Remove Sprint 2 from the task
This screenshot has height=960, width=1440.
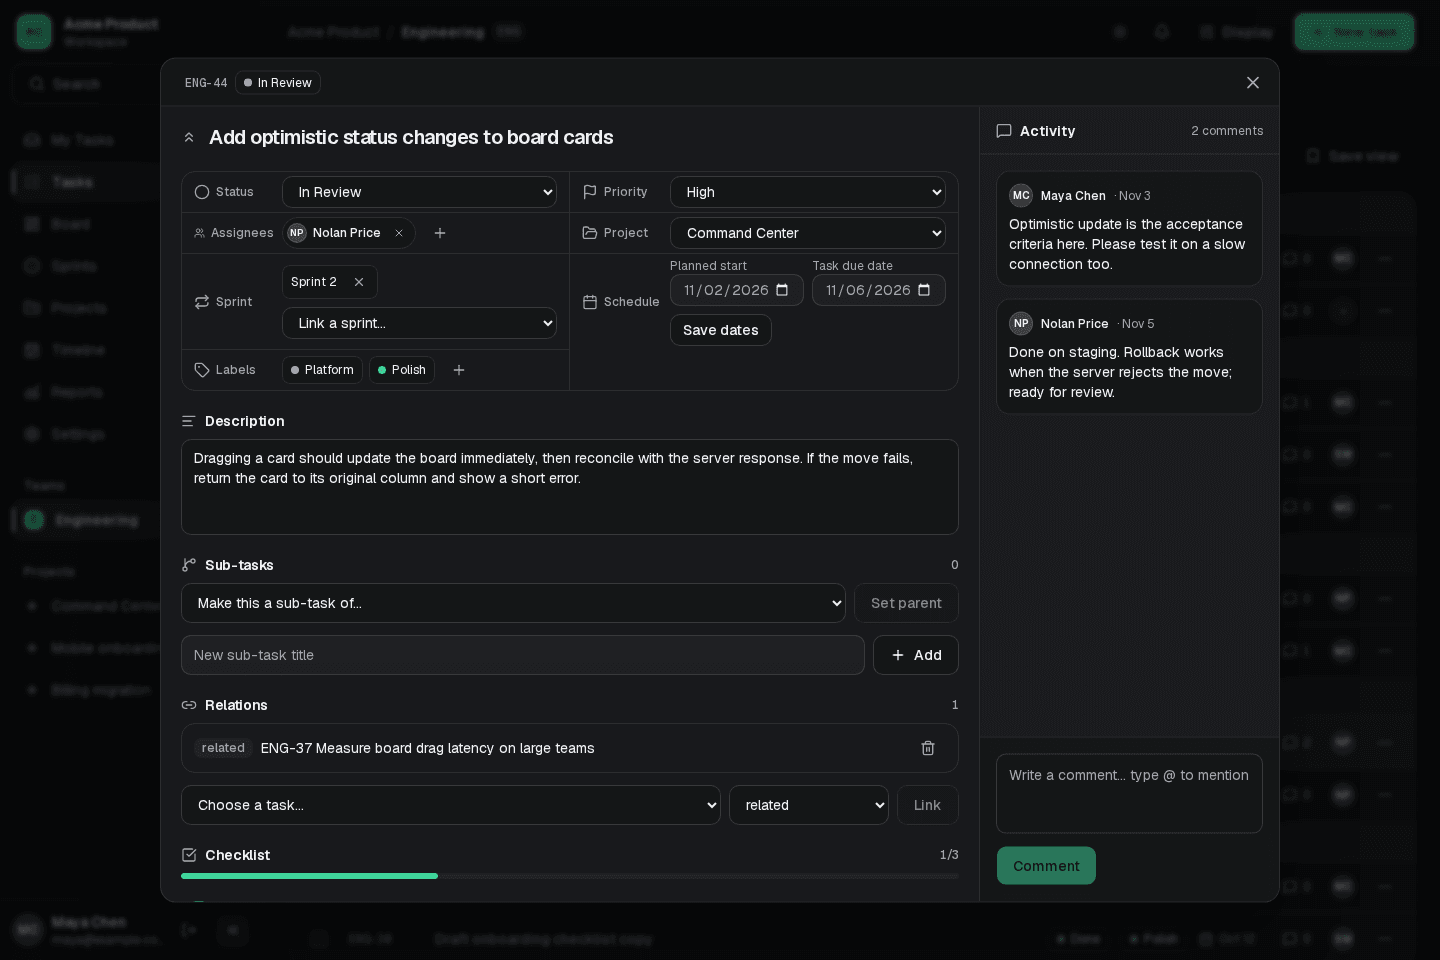pos(359,282)
